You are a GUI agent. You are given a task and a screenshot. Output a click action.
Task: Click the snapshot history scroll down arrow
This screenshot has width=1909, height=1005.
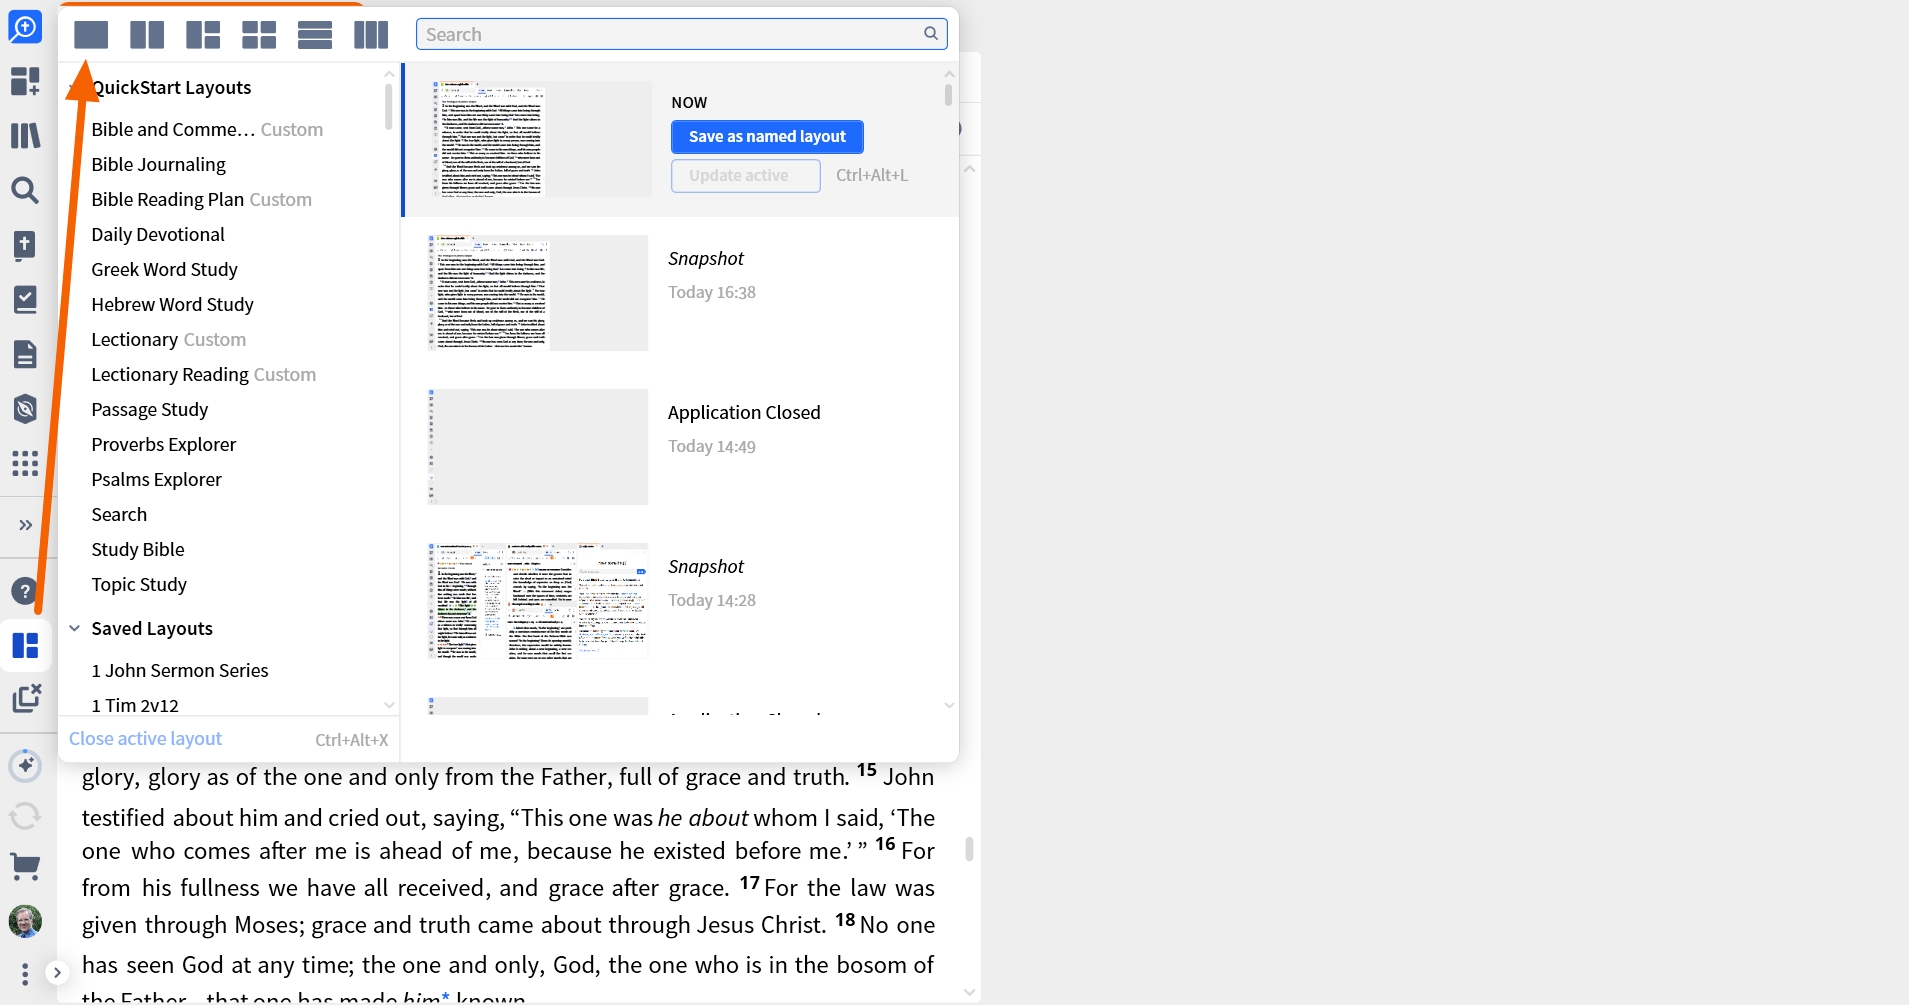(x=949, y=705)
